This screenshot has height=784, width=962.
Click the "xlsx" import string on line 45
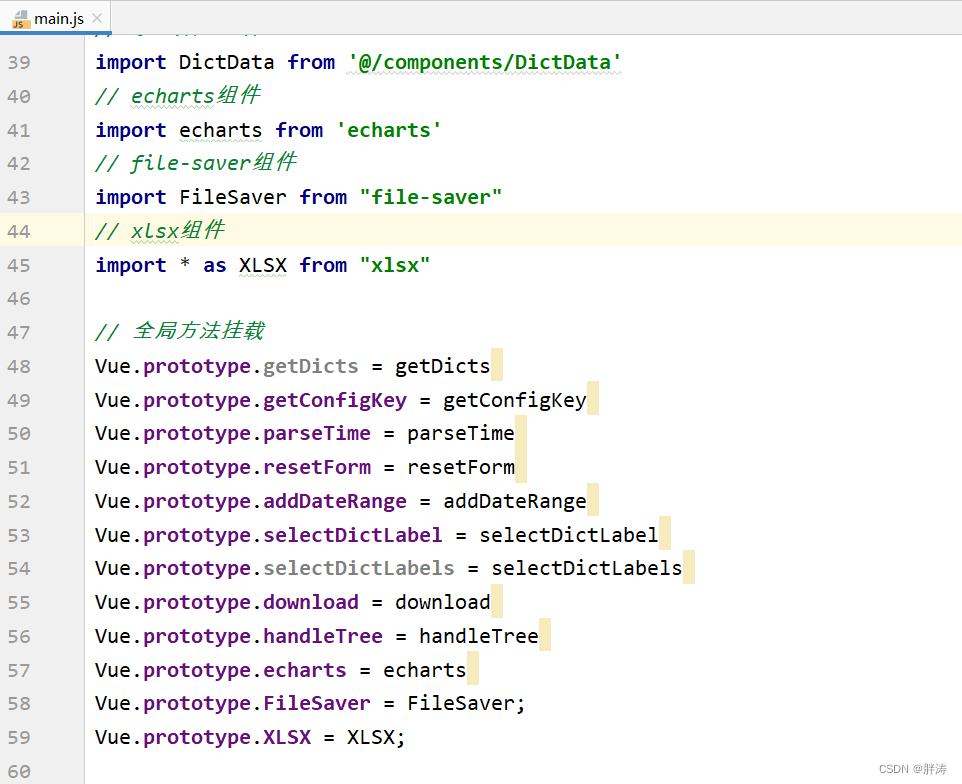(x=395, y=265)
